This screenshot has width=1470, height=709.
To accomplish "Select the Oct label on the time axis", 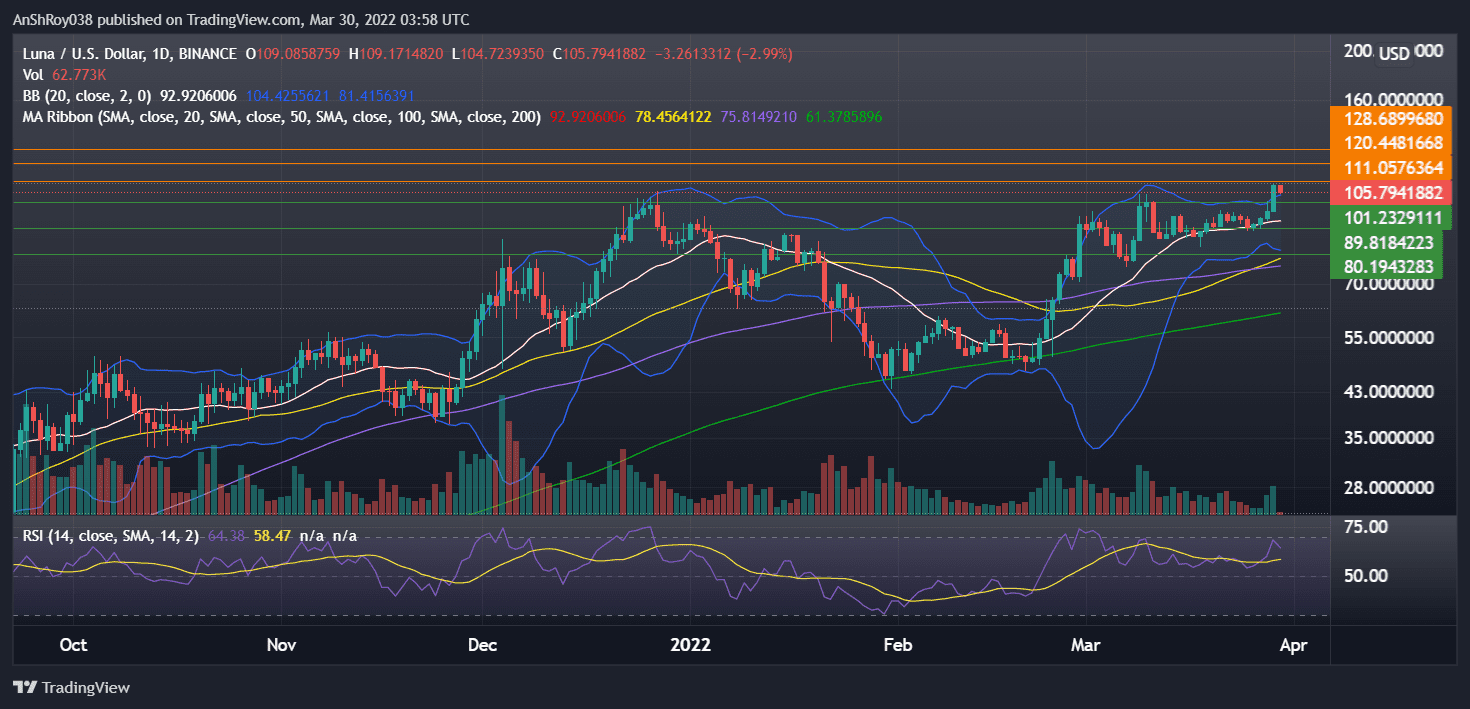I will [72, 645].
